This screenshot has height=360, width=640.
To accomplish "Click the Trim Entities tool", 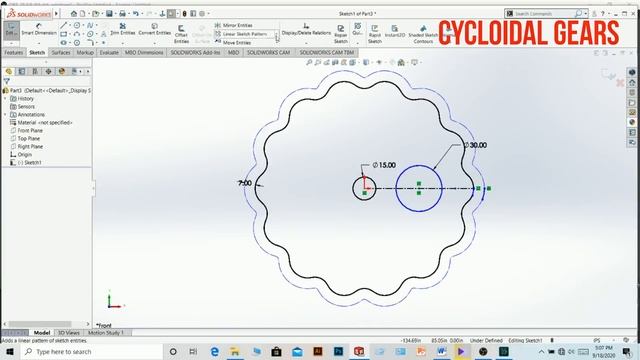I will click(122, 29).
